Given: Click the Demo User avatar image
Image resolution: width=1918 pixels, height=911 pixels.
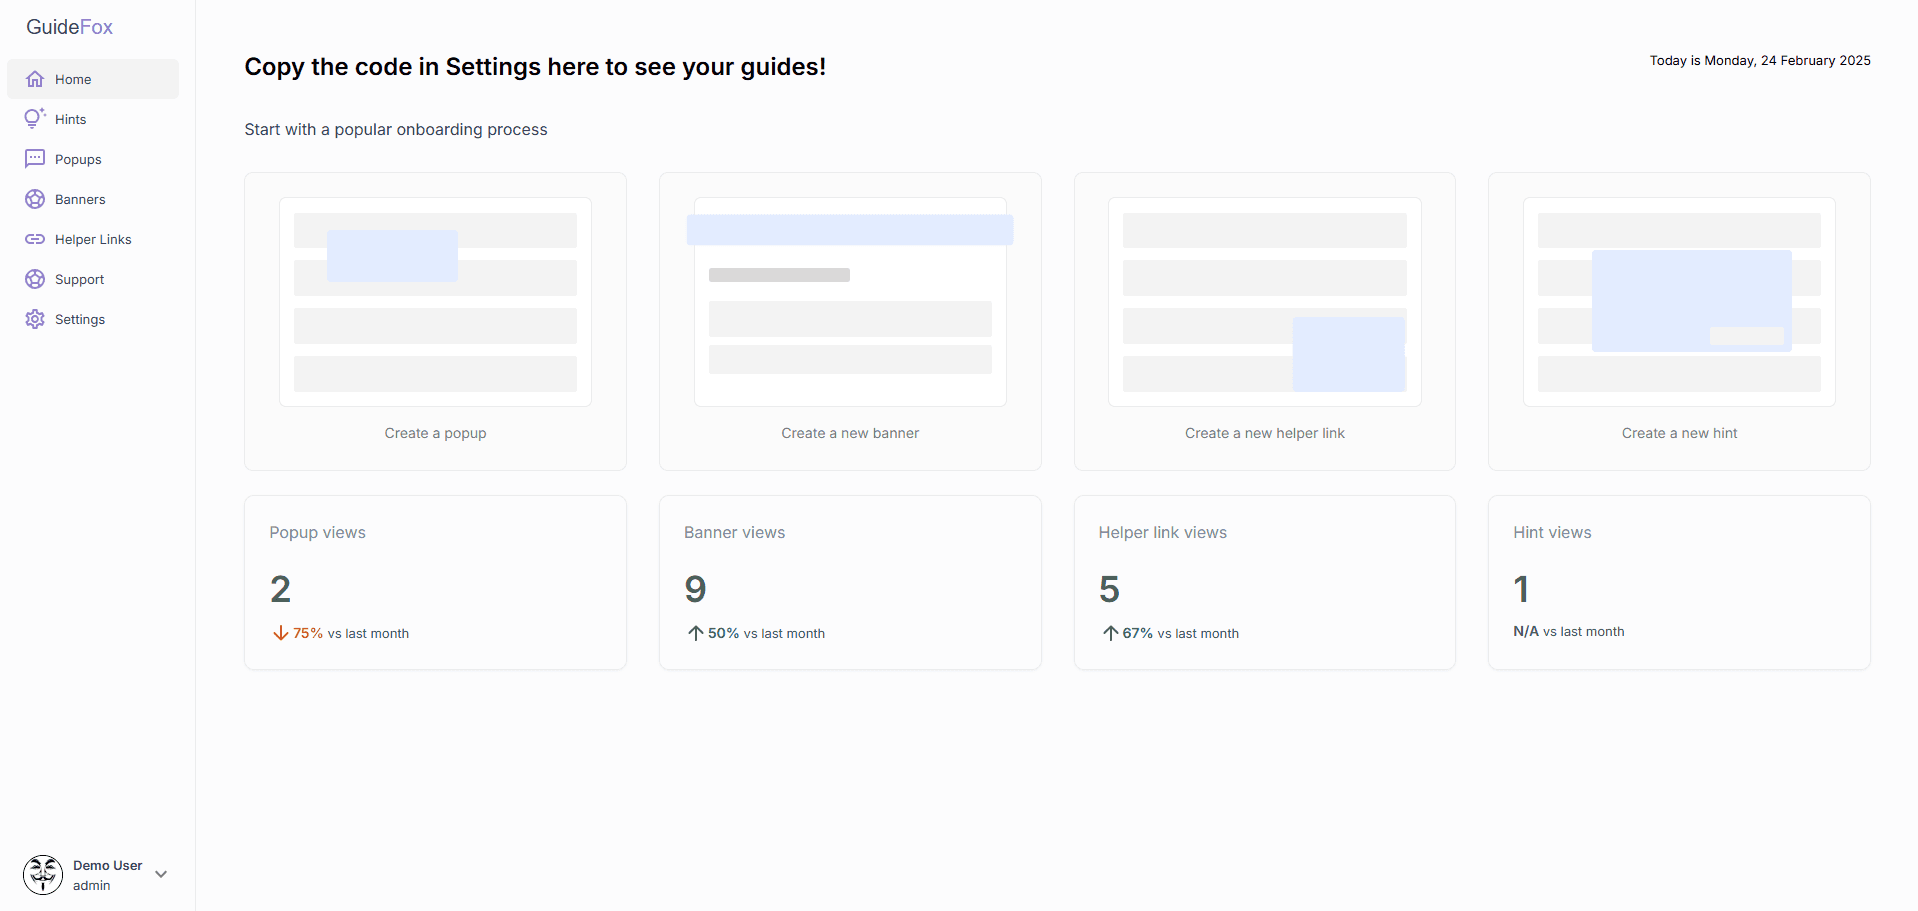Looking at the screenshot, I should tap(43, 875).
